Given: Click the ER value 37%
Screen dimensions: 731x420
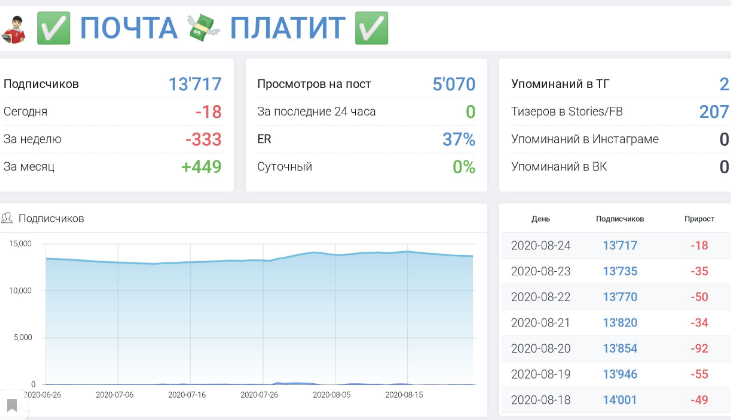Looking at the screenshot, I should (x=459, y=139).
